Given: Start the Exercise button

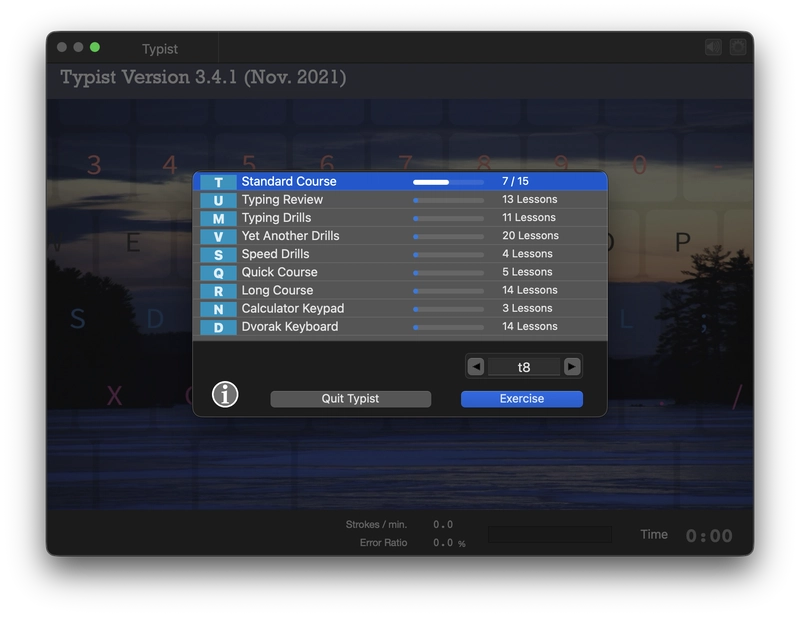Looking at the screenshot, I should tap(521, 399).
